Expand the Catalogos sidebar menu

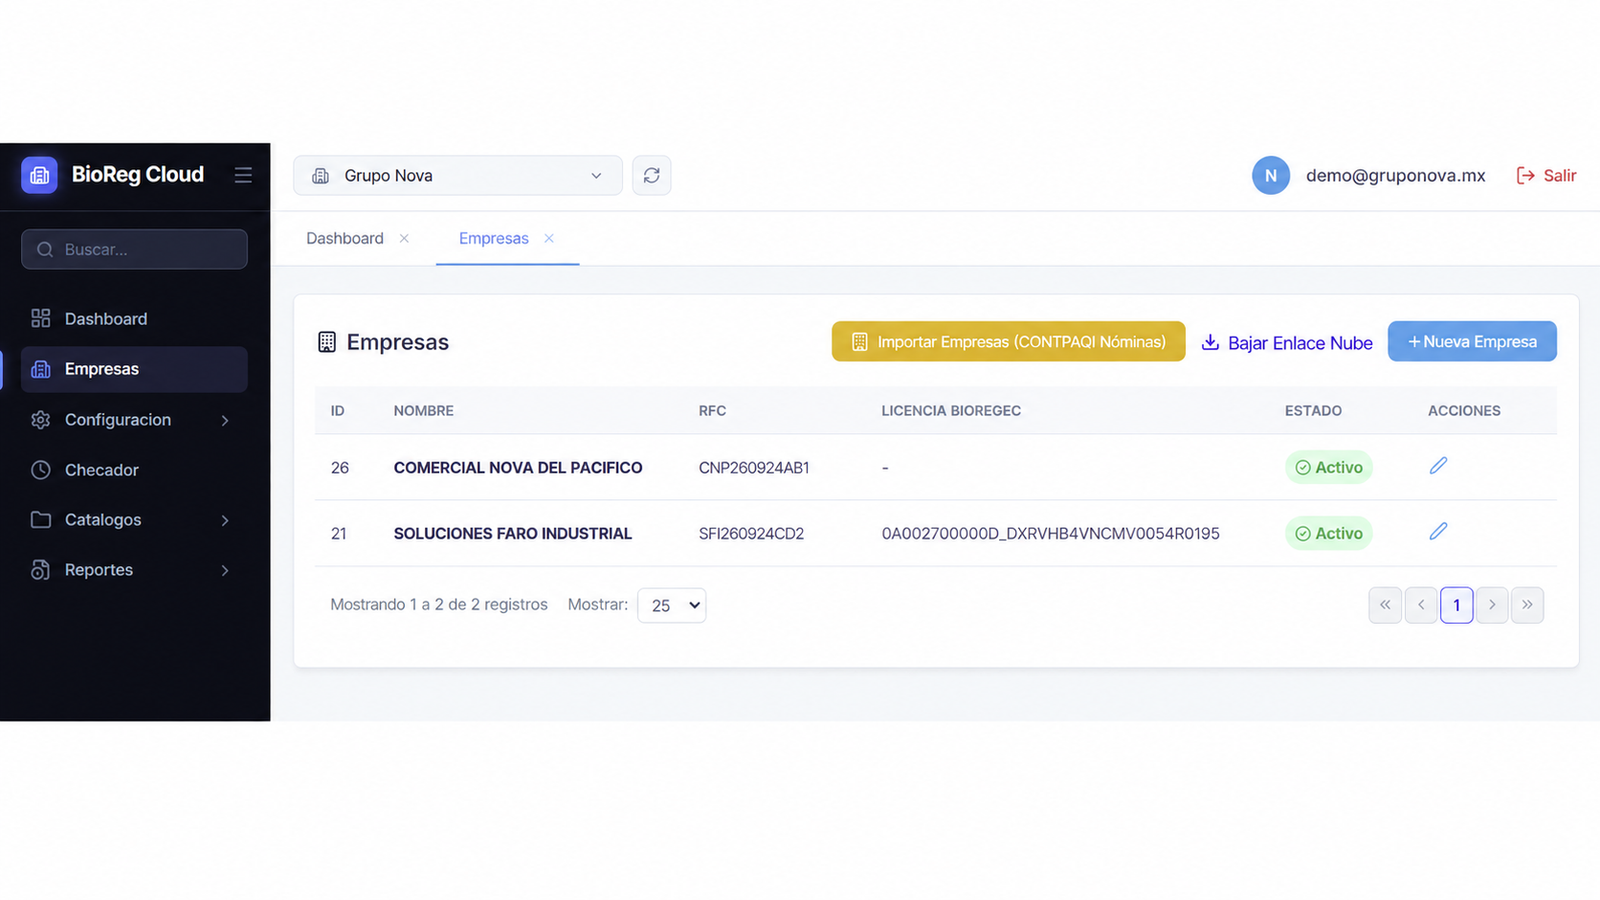coord(134,520)
